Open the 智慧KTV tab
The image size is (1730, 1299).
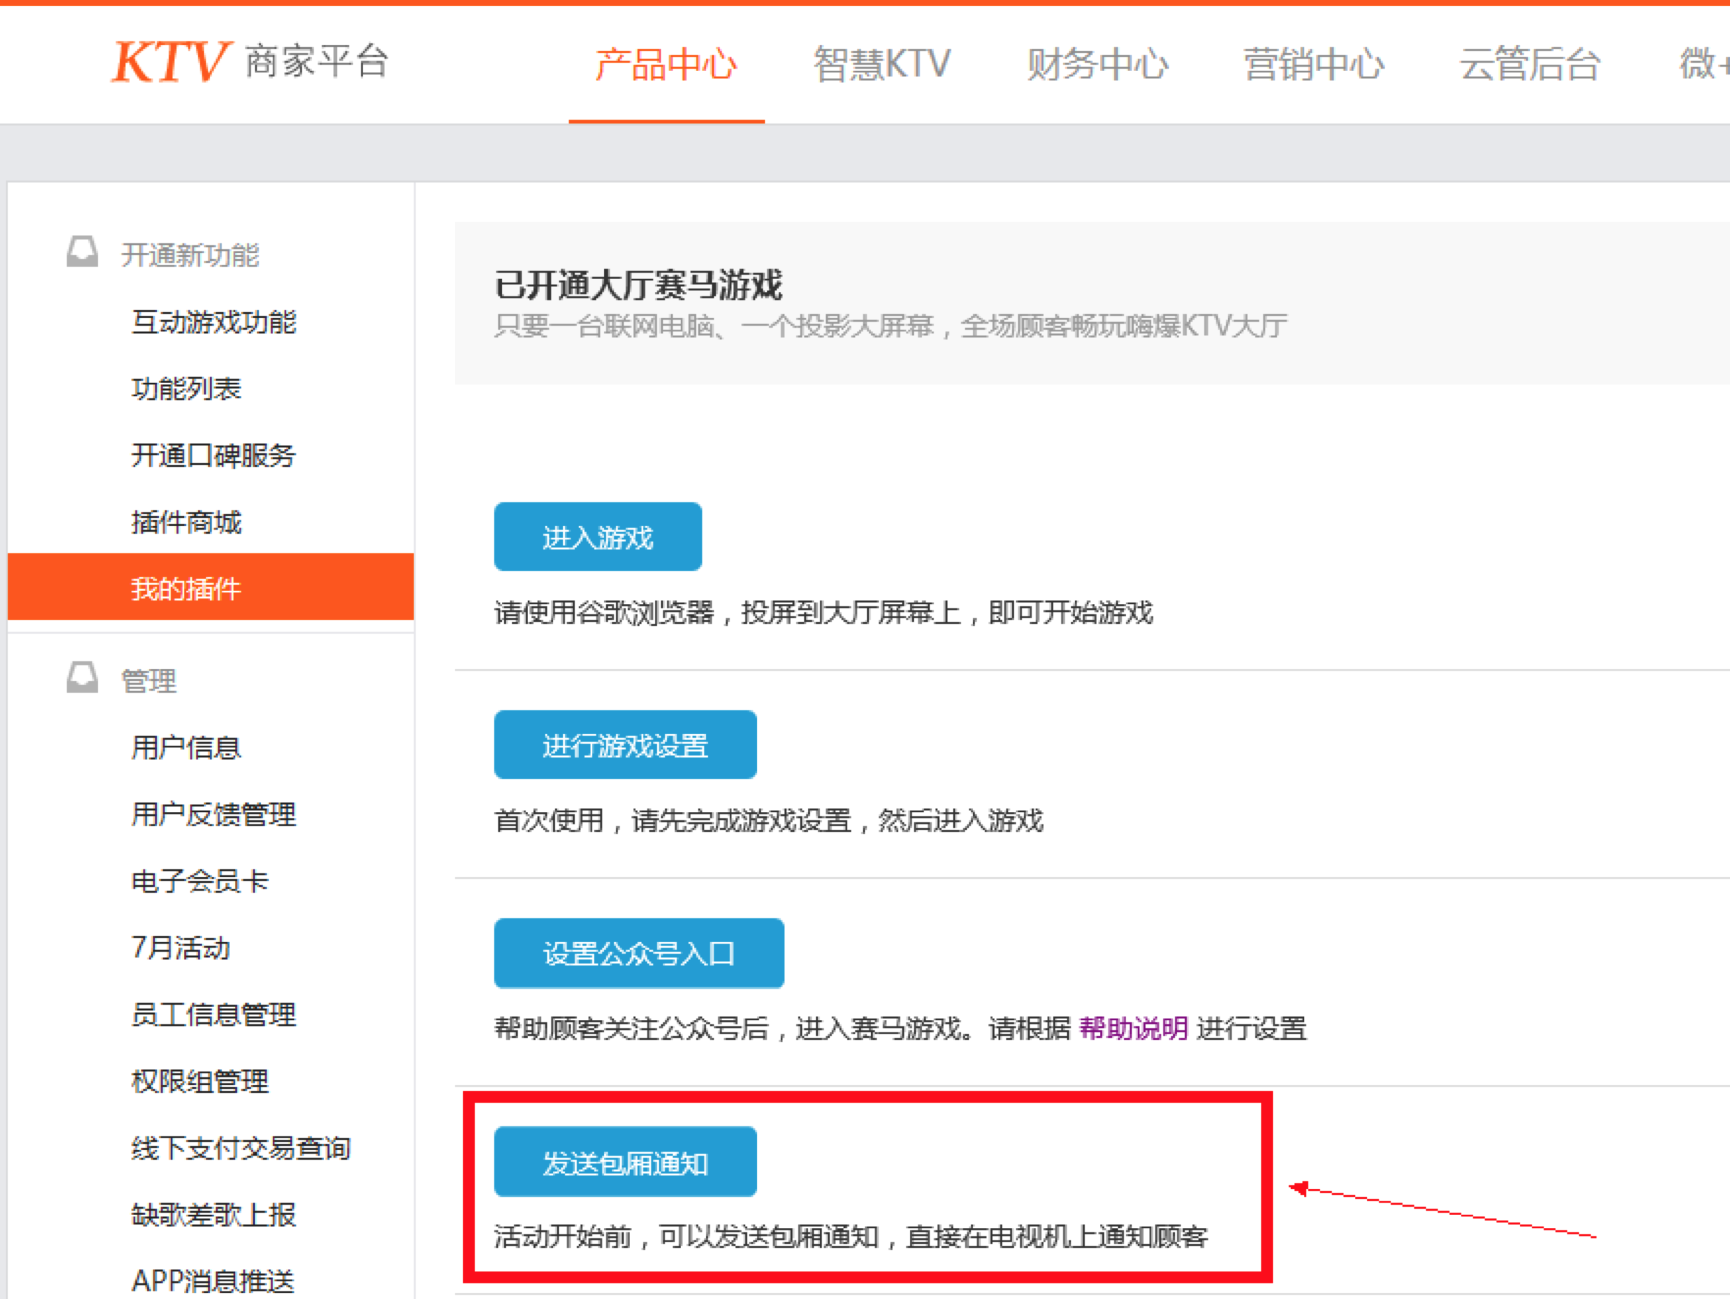point(881,65)
